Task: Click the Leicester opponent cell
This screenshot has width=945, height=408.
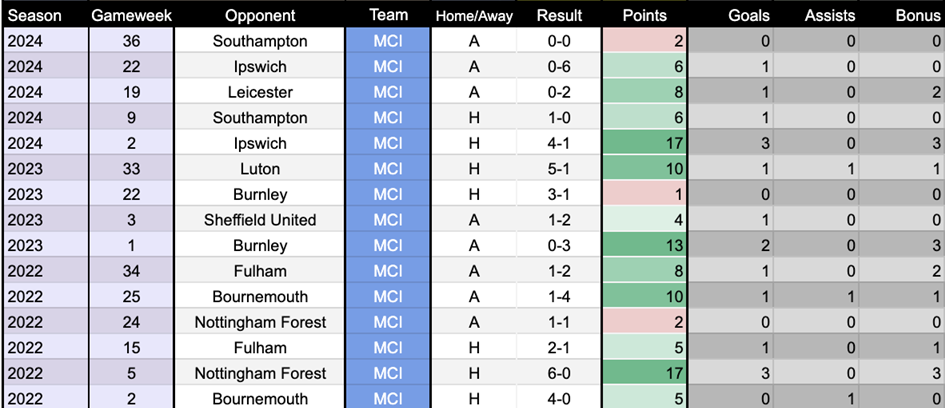Action: pyautogui.click(x=259, y=92)
